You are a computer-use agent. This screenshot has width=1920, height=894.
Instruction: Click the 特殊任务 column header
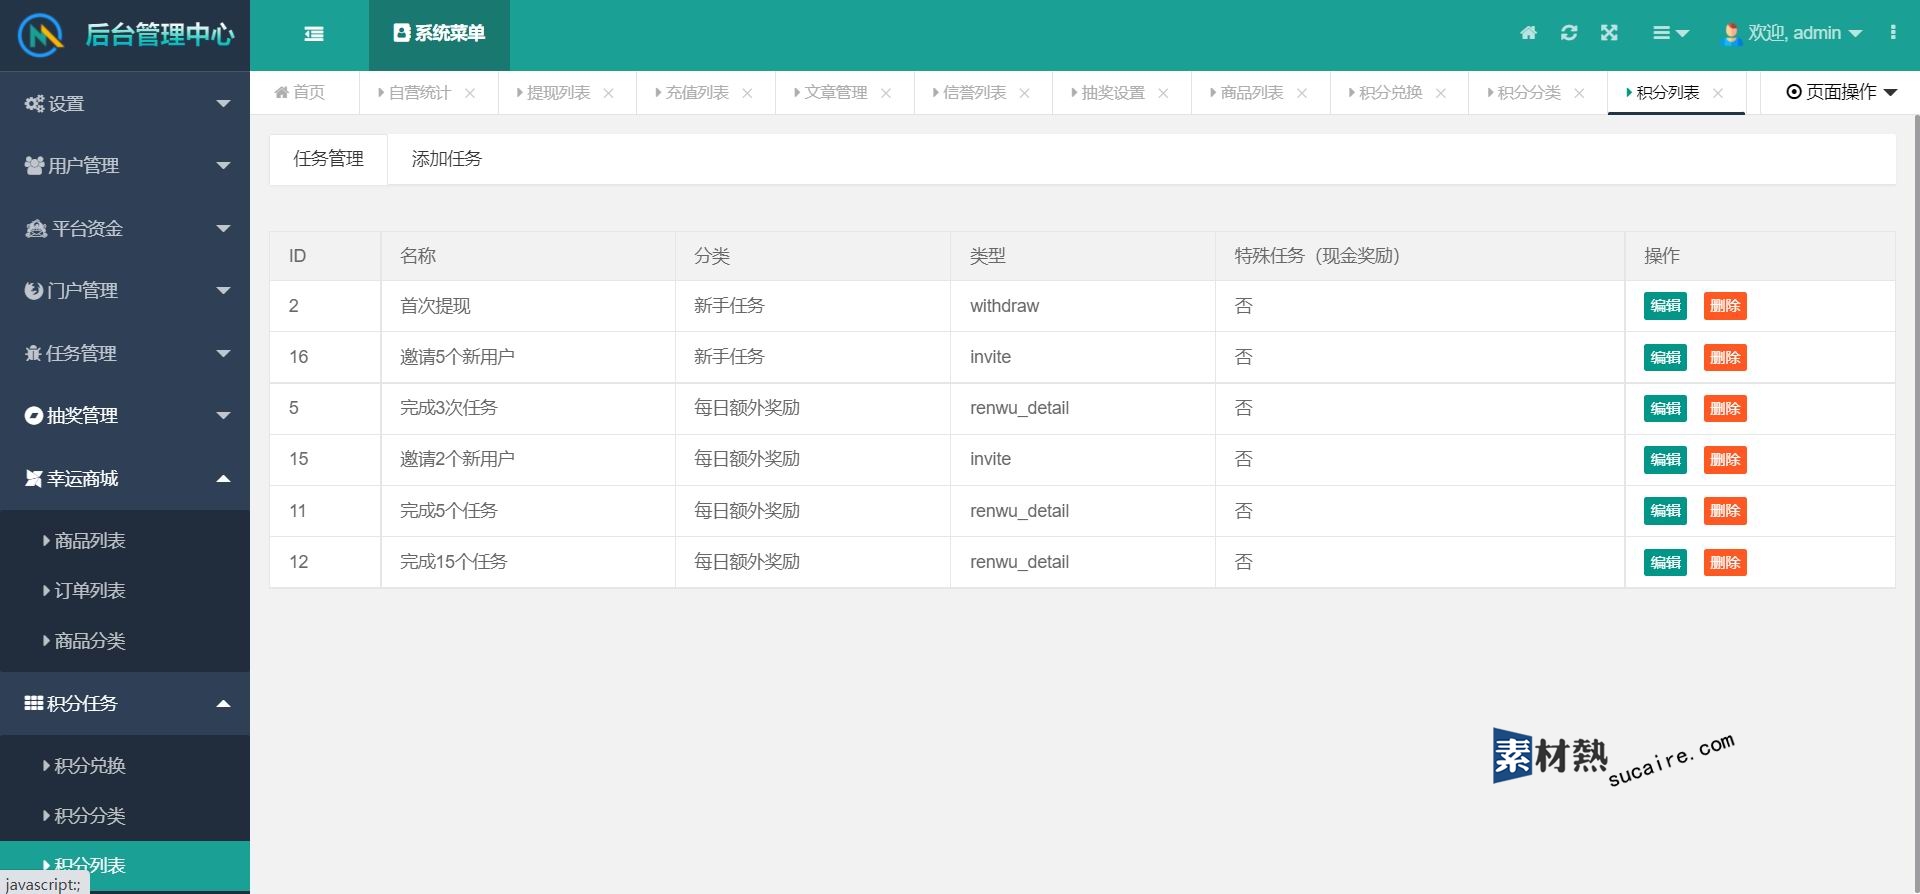pos(1419,256)
